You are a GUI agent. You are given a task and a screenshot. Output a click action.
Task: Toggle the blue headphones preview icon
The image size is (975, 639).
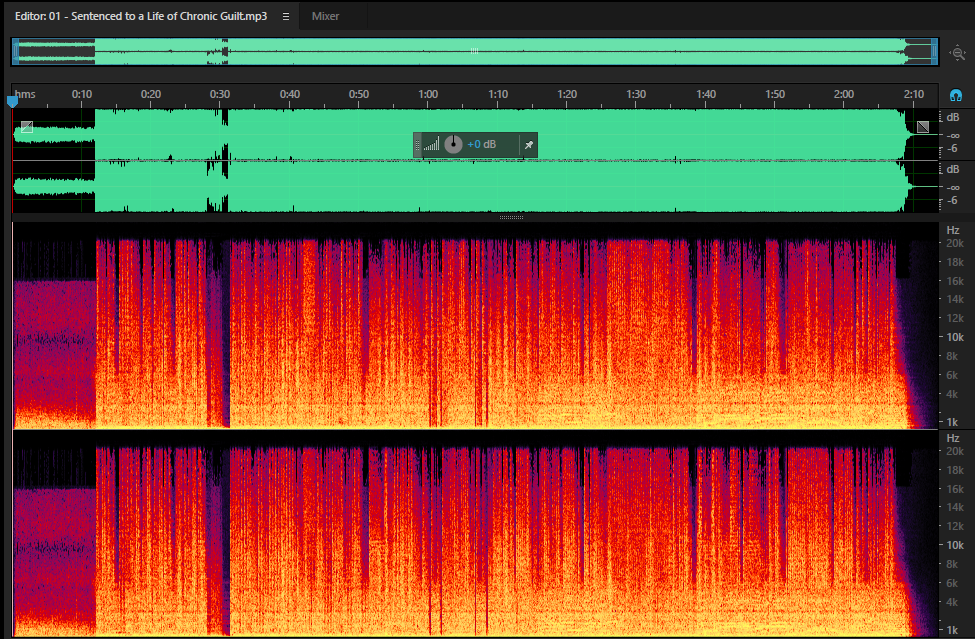(x=956, y=95)
